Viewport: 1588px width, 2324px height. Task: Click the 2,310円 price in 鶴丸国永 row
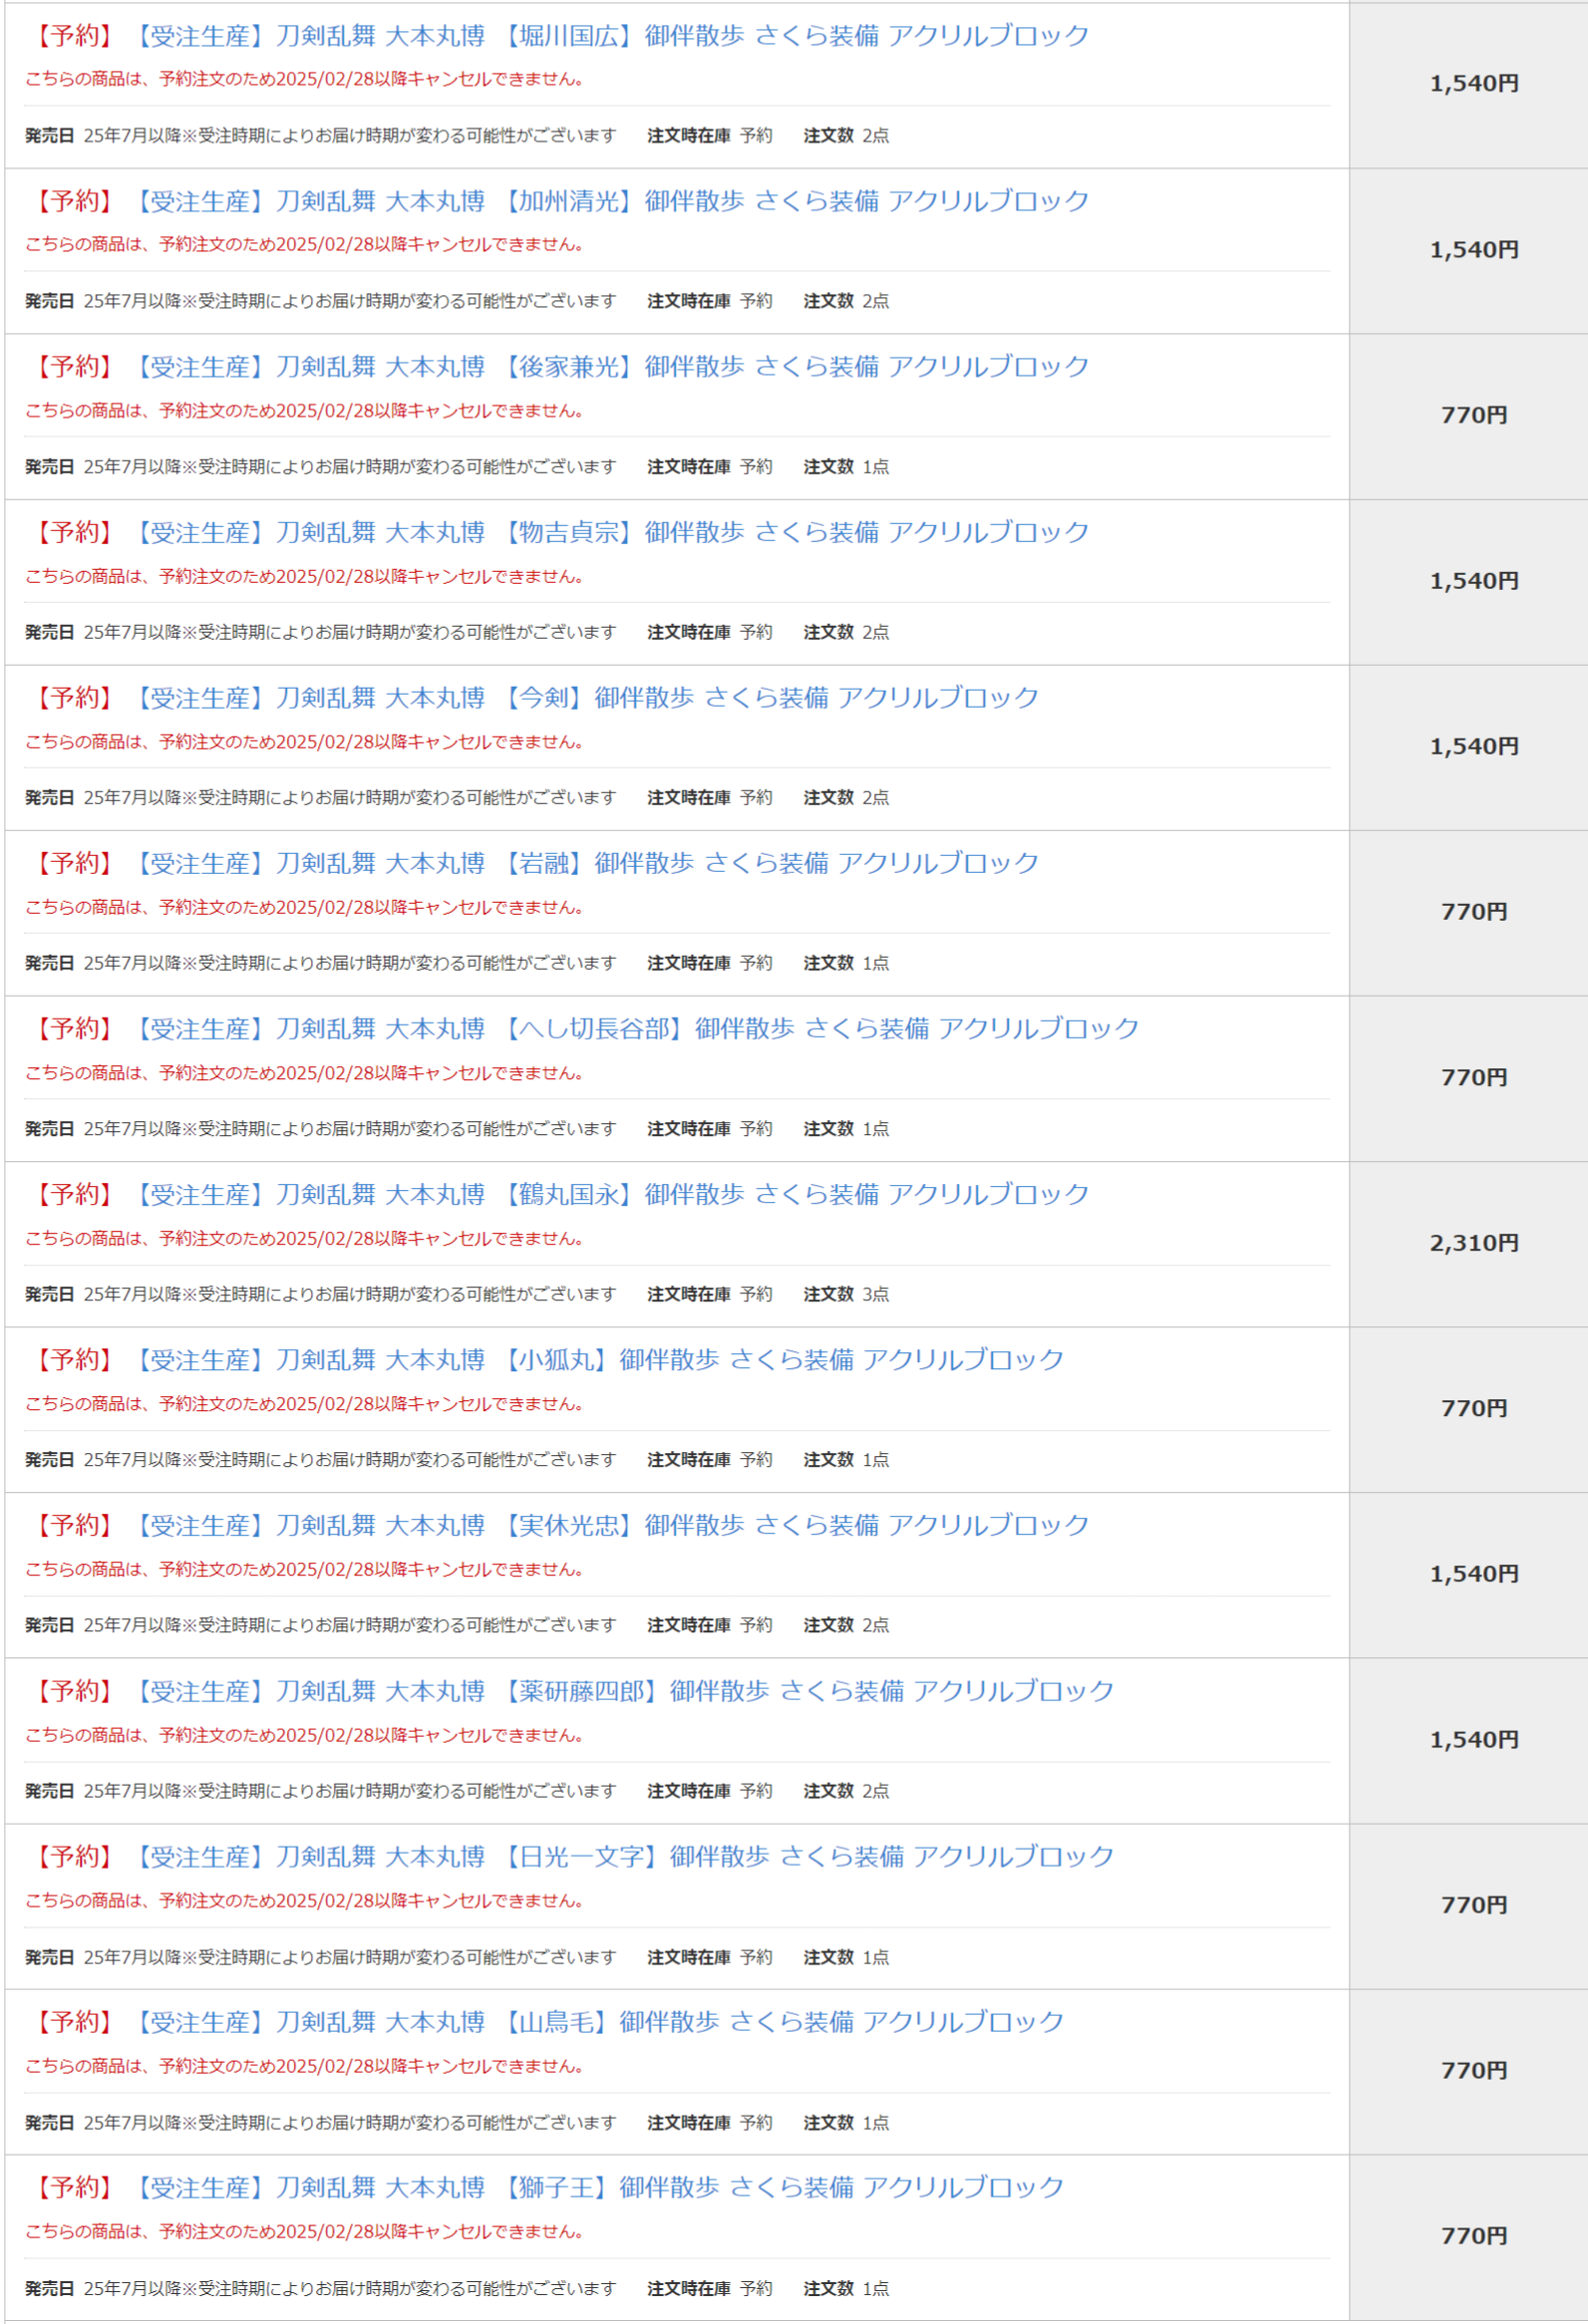[x=1474, y=1243]
